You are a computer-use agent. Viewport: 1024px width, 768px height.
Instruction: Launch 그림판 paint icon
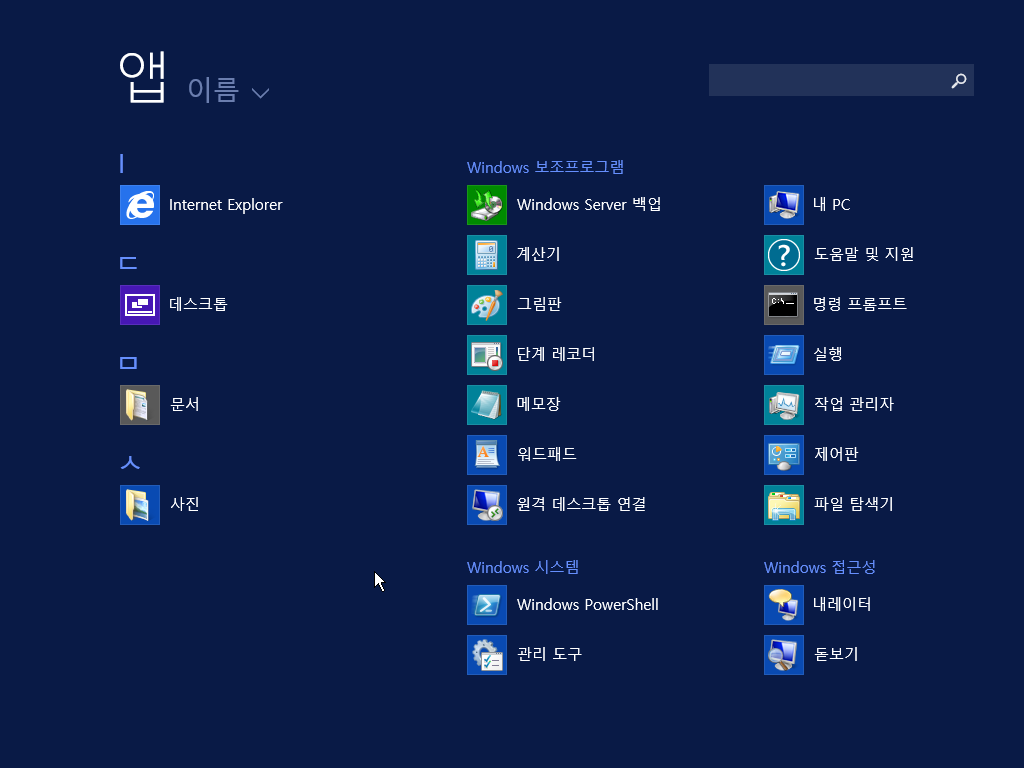(487, 305)
